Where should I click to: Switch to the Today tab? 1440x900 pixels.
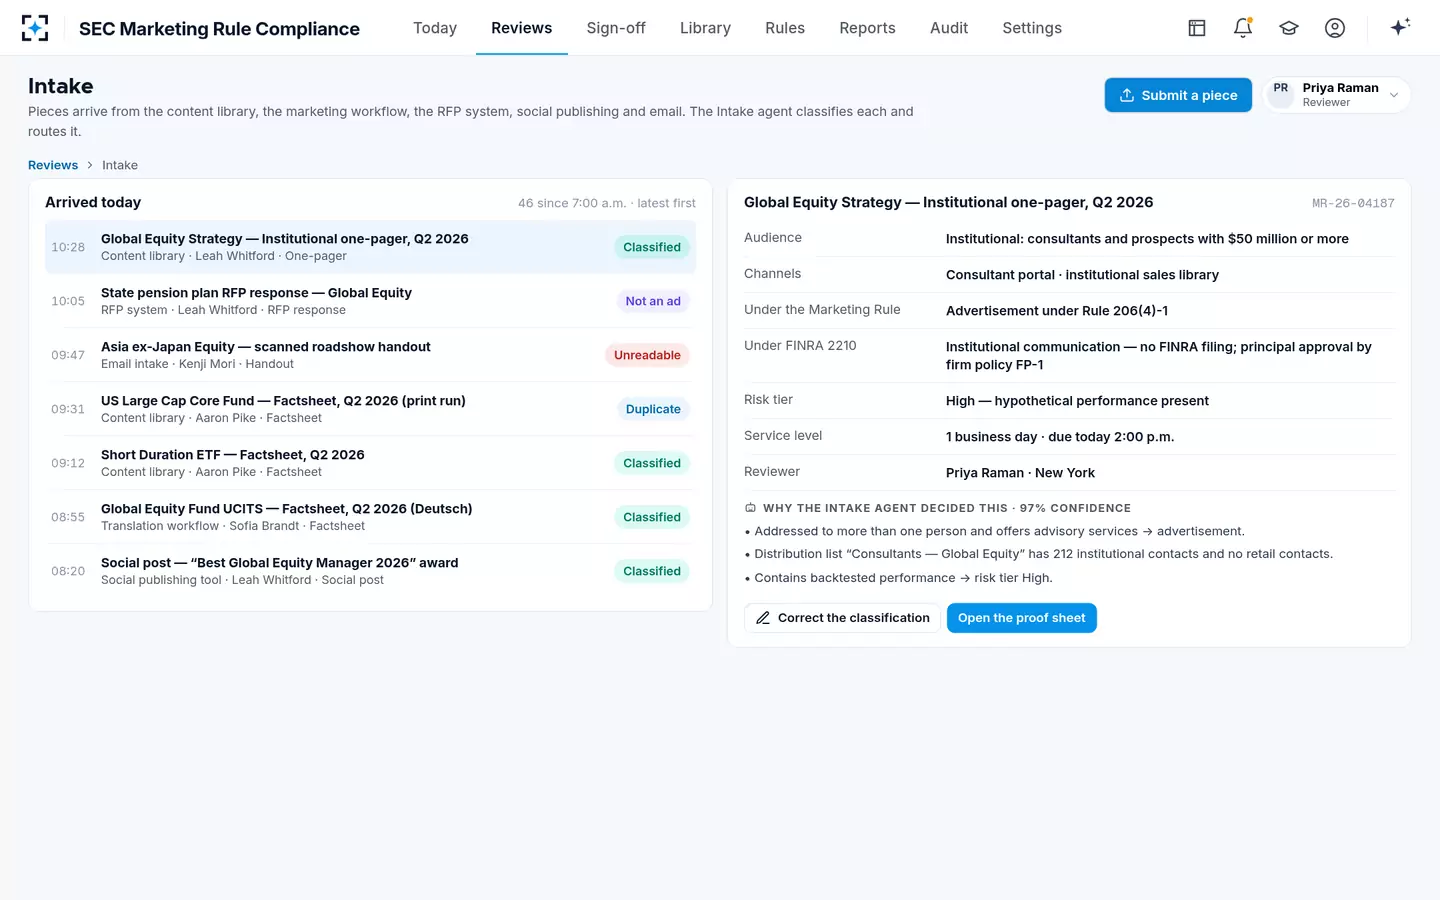click(x=435, y=28)
